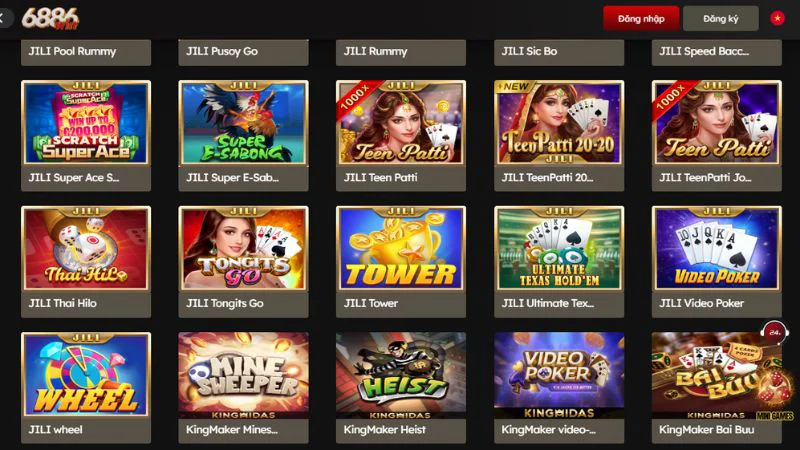Open the Super E-Sabong rooster game tile
The height and width of the screenshot is (450, 800).
[243, 122]
